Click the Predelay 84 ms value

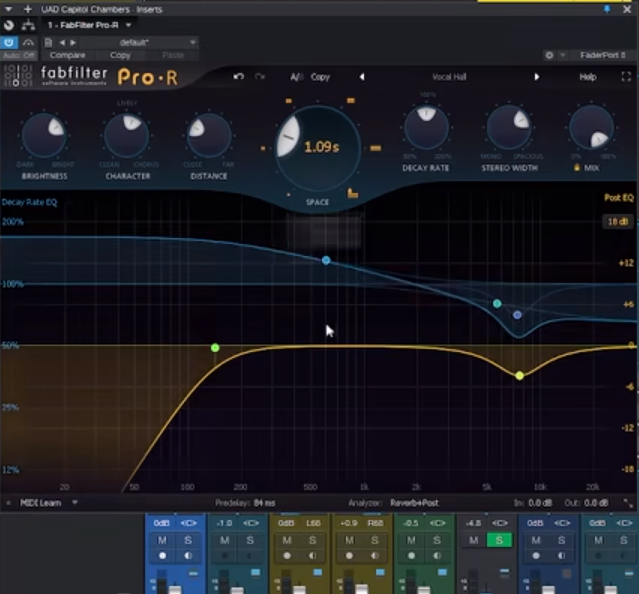264,503
